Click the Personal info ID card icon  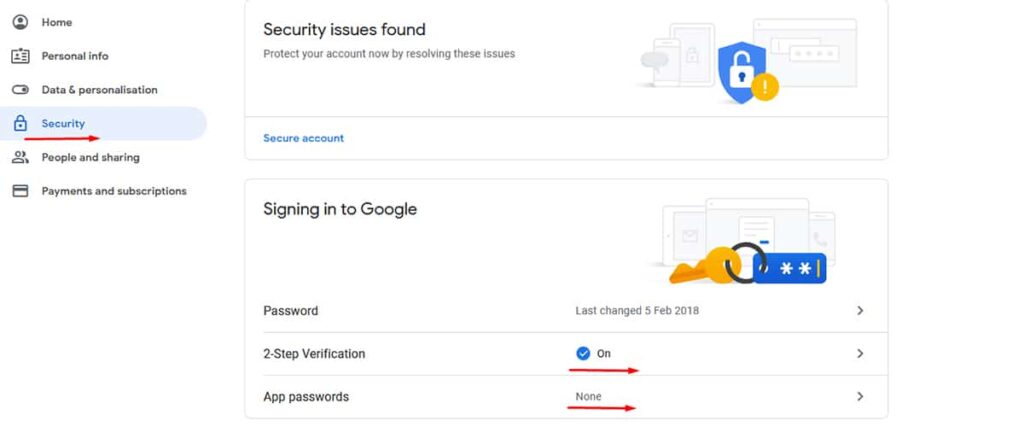[21, 56]
